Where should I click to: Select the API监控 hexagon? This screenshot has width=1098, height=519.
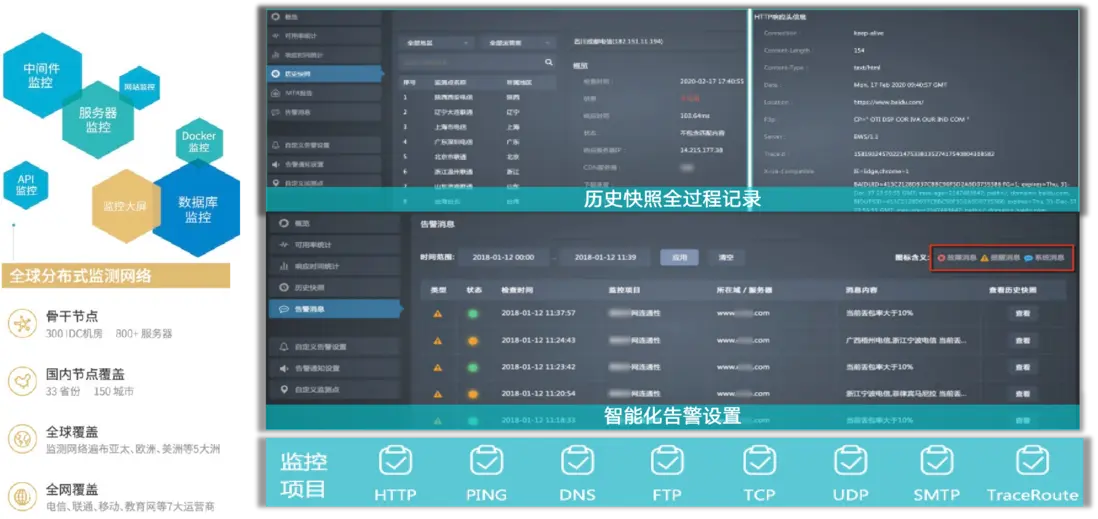tap(26, 185)
